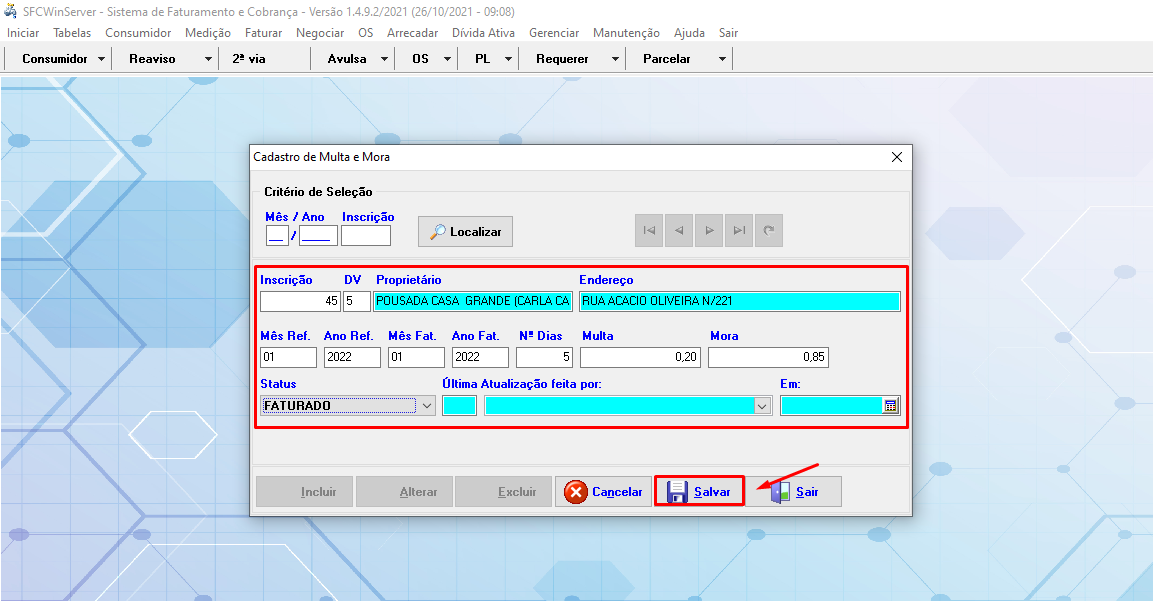The width and height of the screenshot is (1153, 601).
Task: Expand the Consumidor toolbar dropdown arrow
Action: point(101,59)
